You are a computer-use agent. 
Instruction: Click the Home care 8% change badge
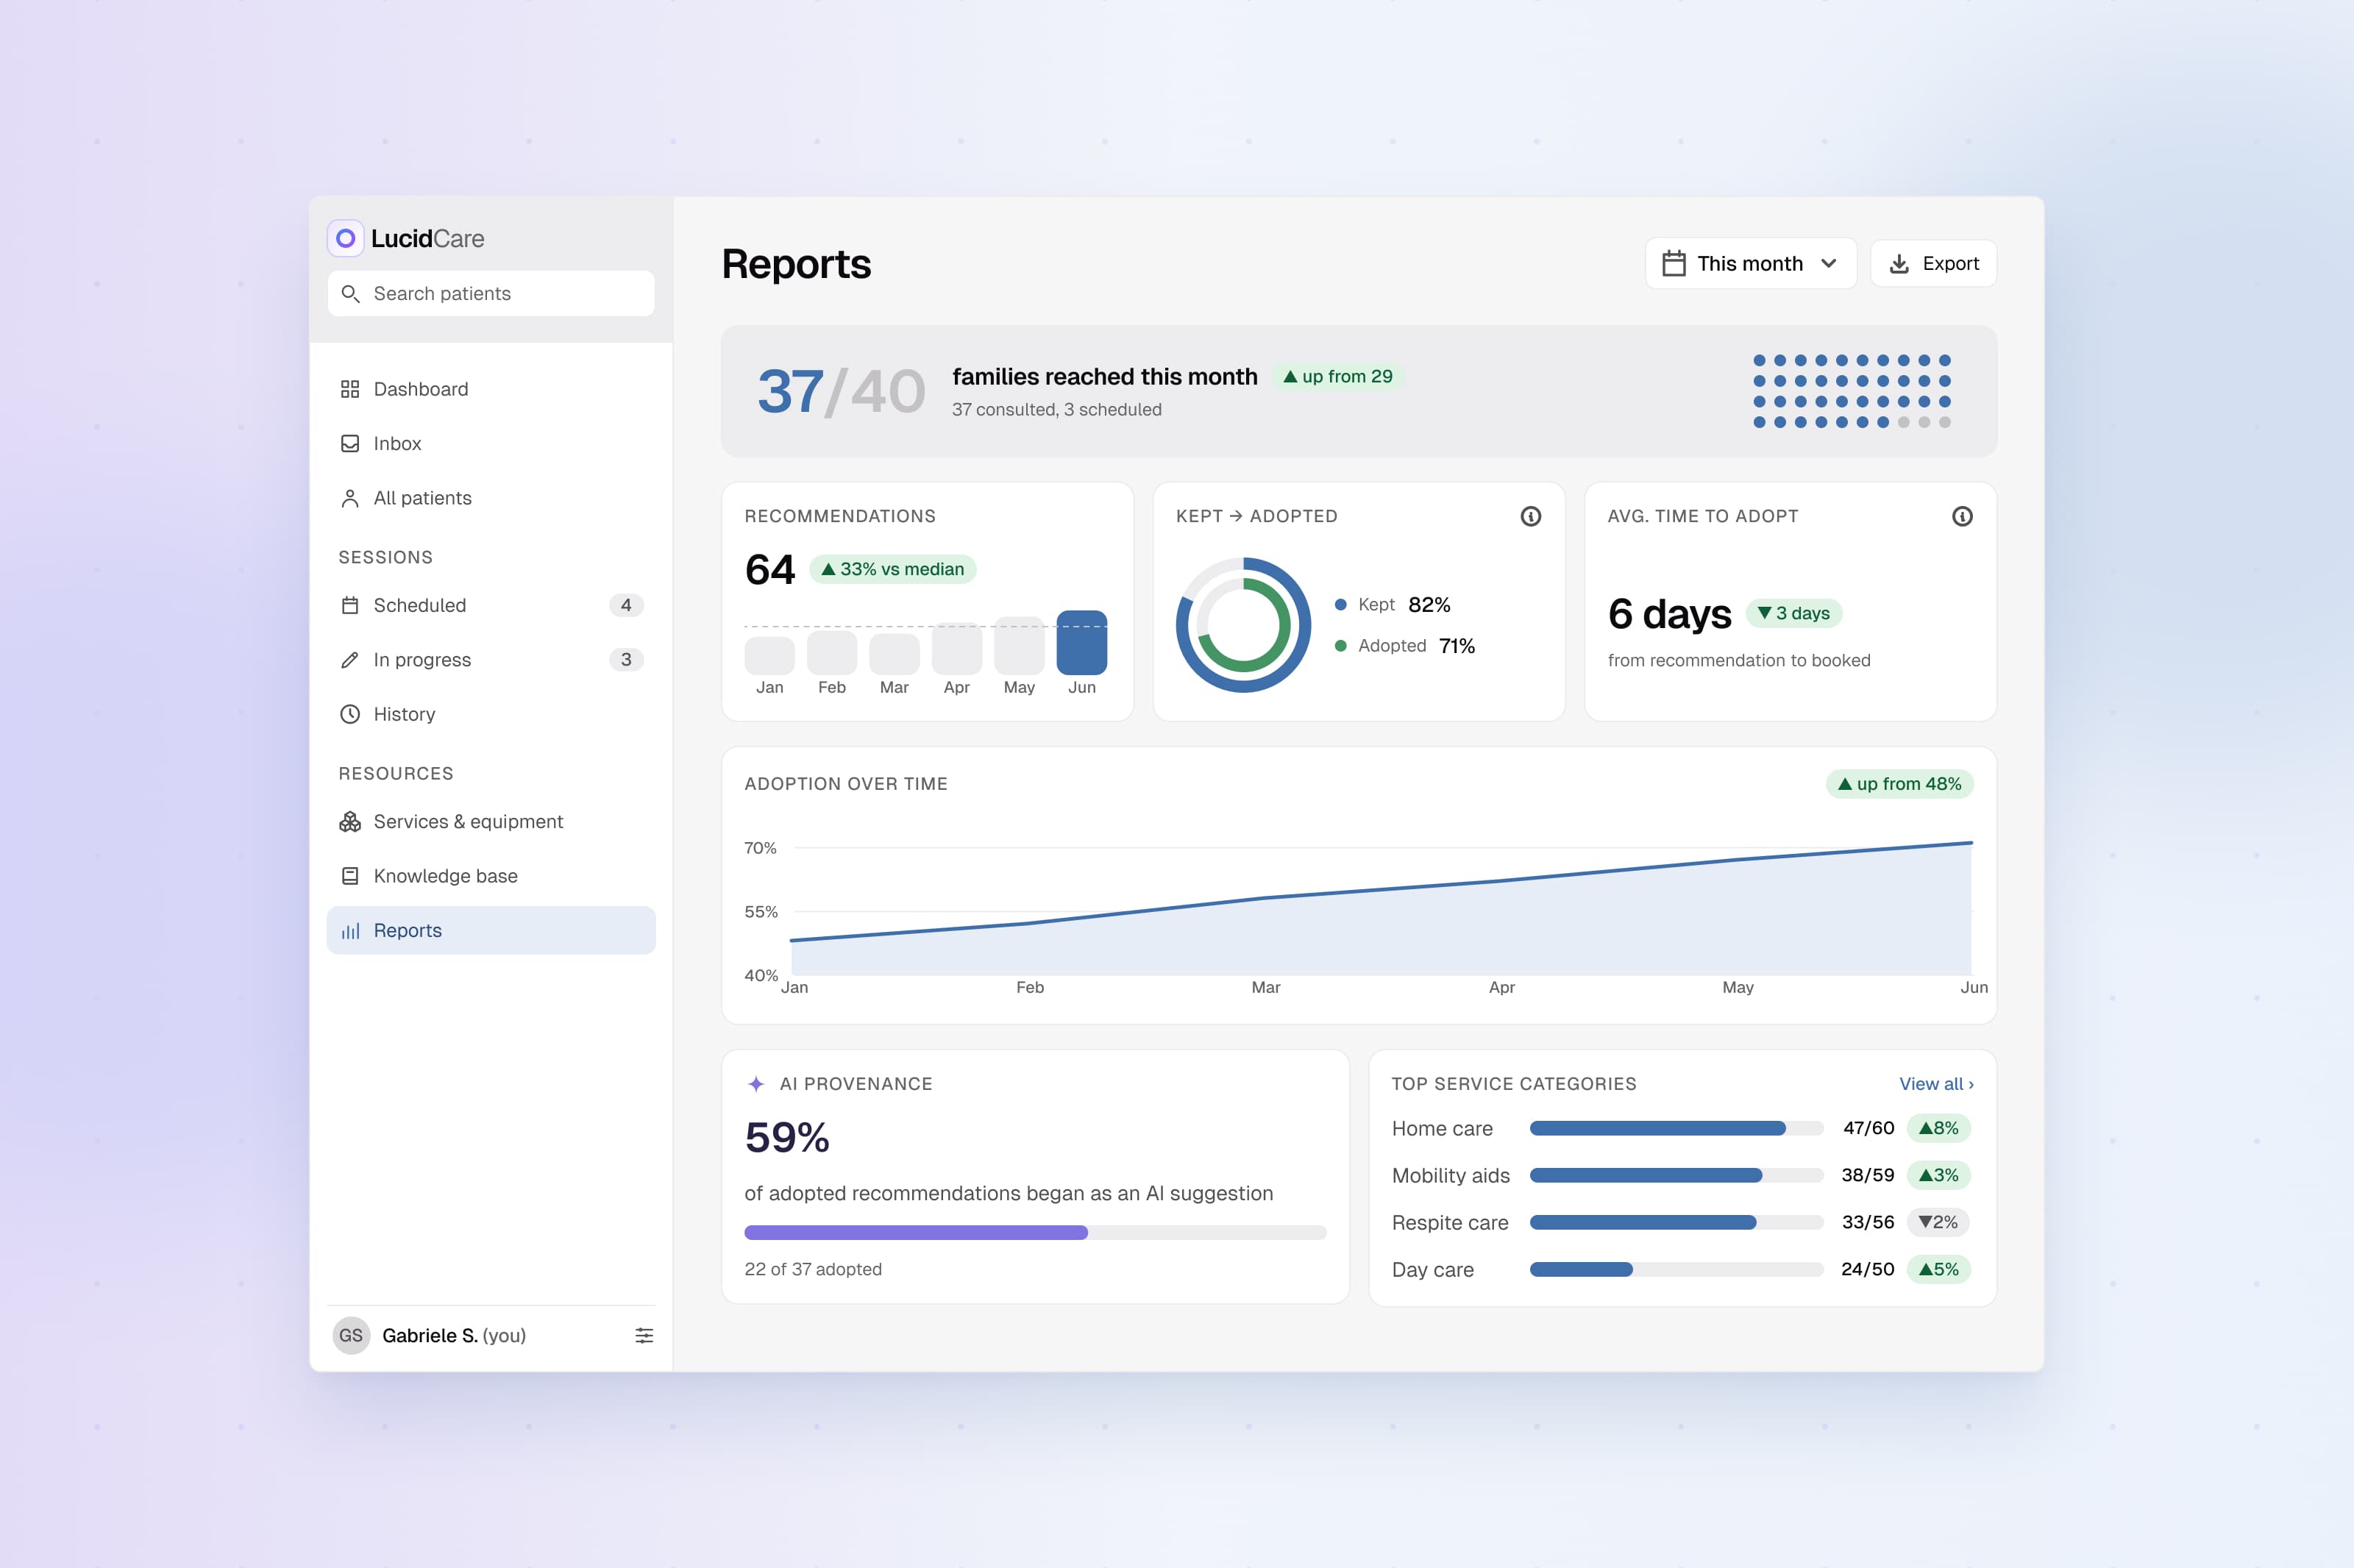point(1939,1128)
